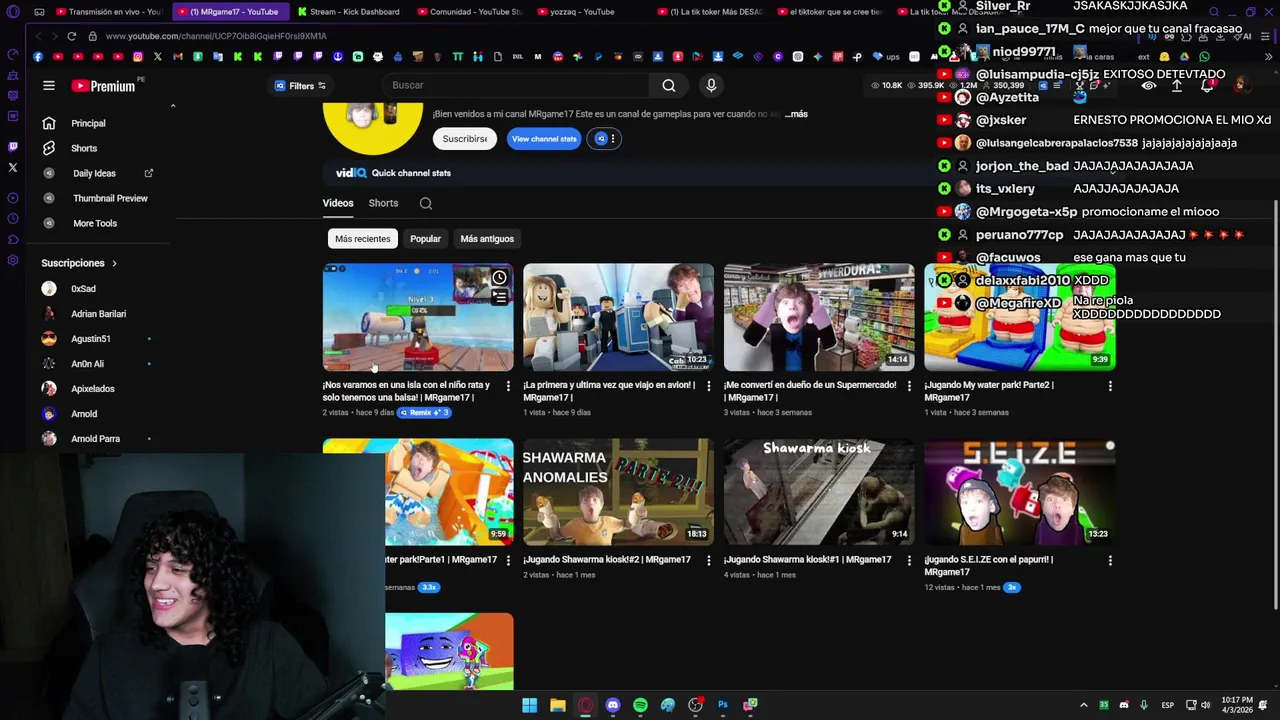This screenshot has width=1280, height=720.
Task: Expand bookmarks overflow double-chevron
Action: click(x=1268, y=57)
